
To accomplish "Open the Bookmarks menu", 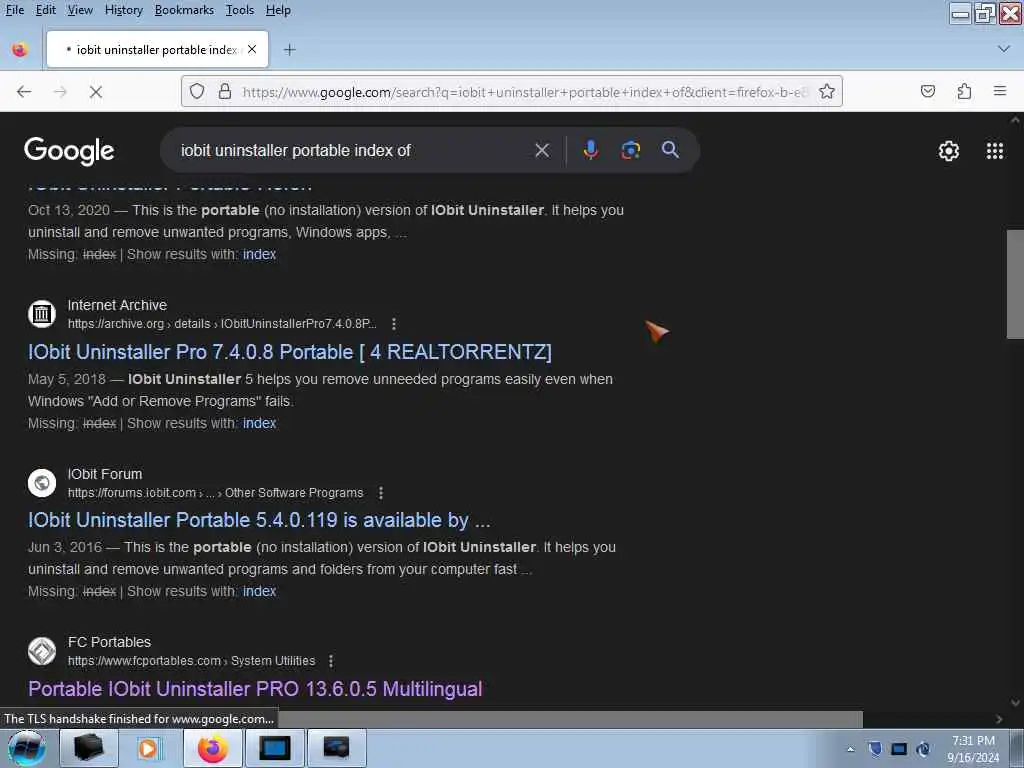I will (x=184, y=10).
